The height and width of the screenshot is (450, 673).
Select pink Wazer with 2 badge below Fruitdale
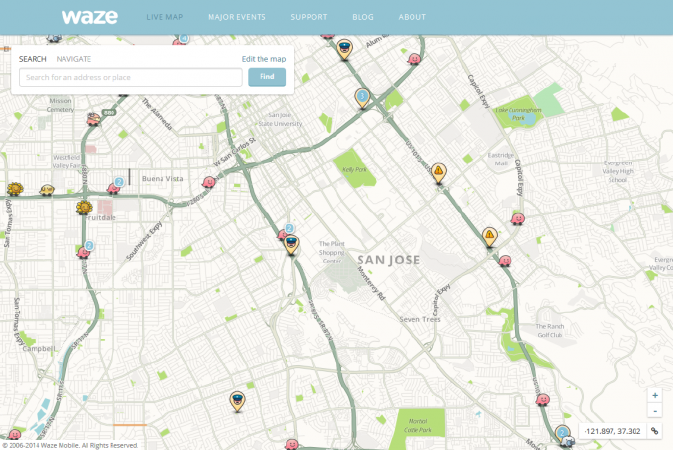[85, 251]
